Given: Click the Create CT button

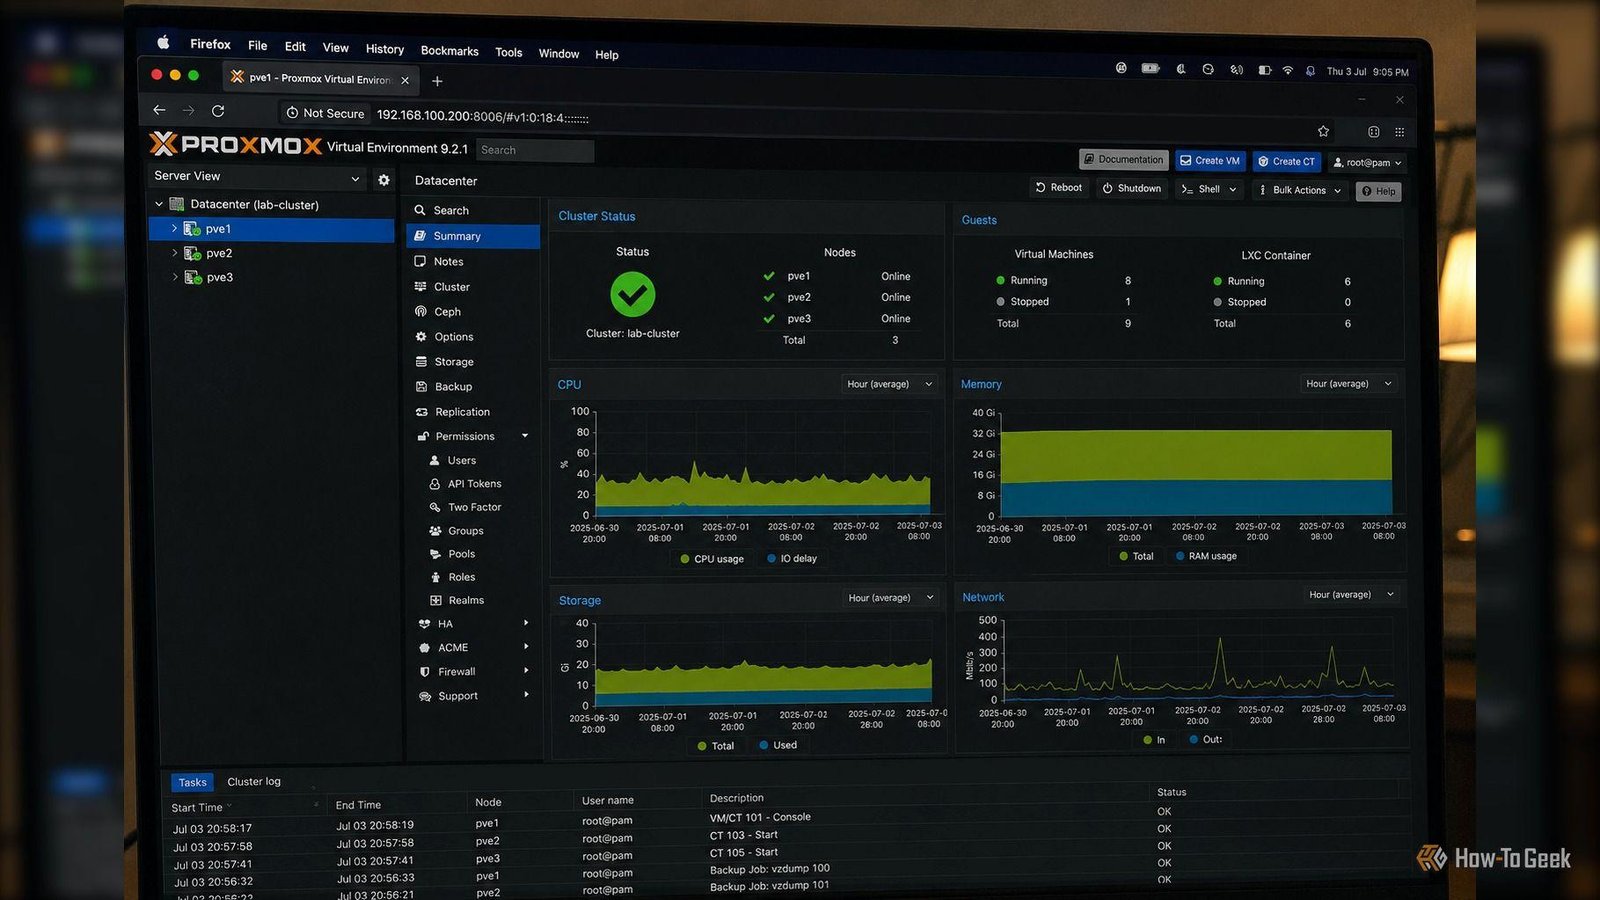Looking at the screenshot, I should click(x=1286, y=161).
